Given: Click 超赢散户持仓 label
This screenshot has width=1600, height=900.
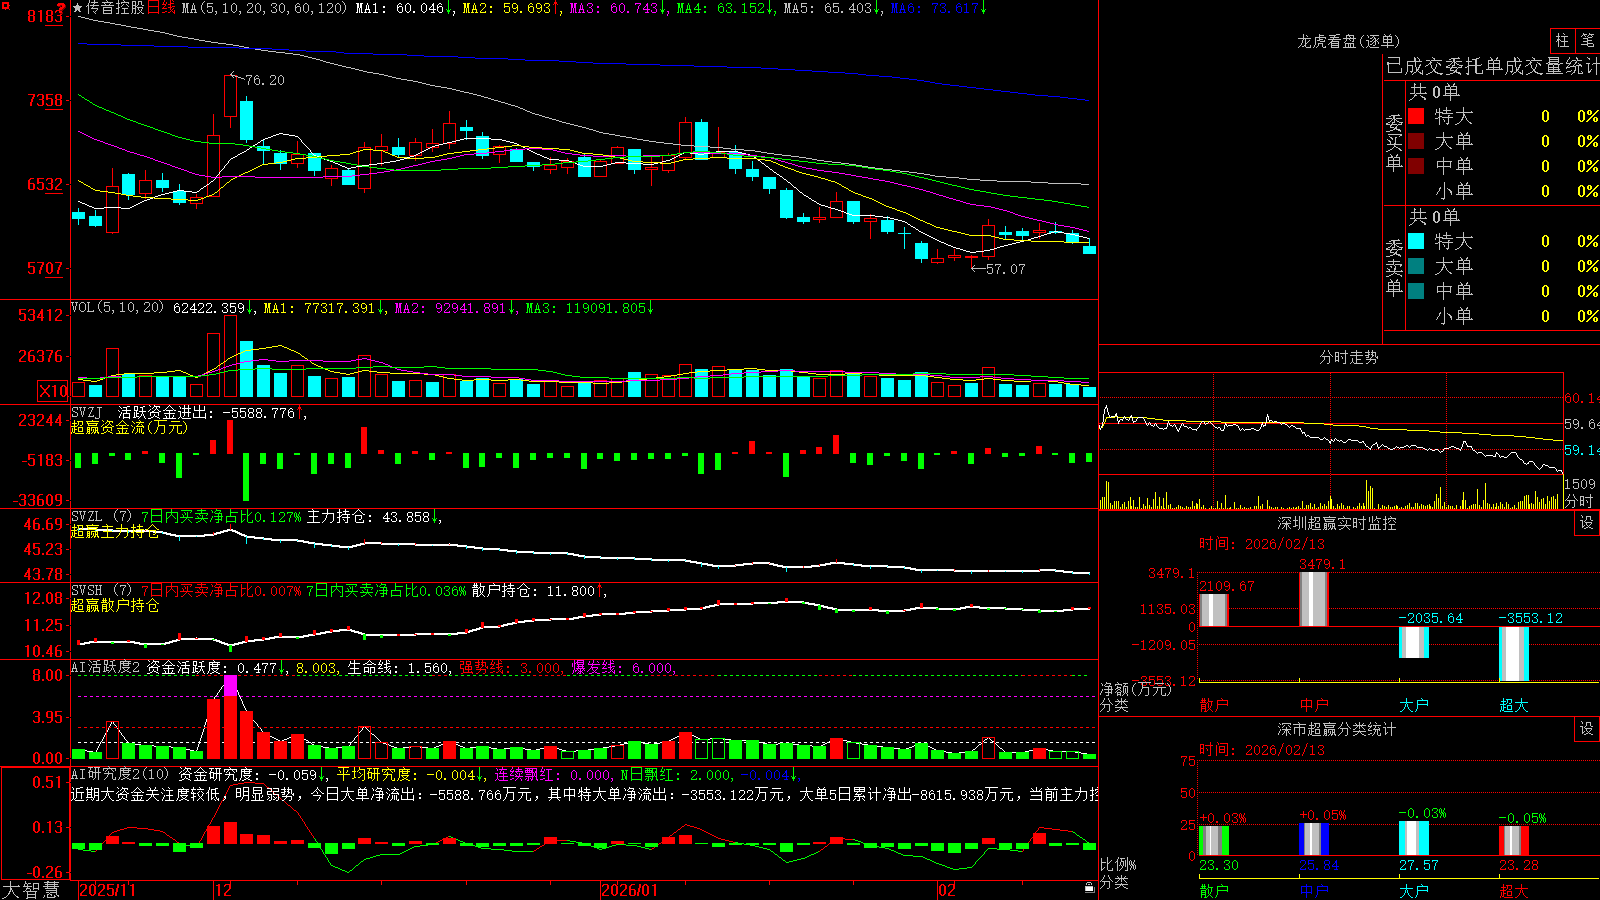Looking at the screenshot, I should 115,605.
